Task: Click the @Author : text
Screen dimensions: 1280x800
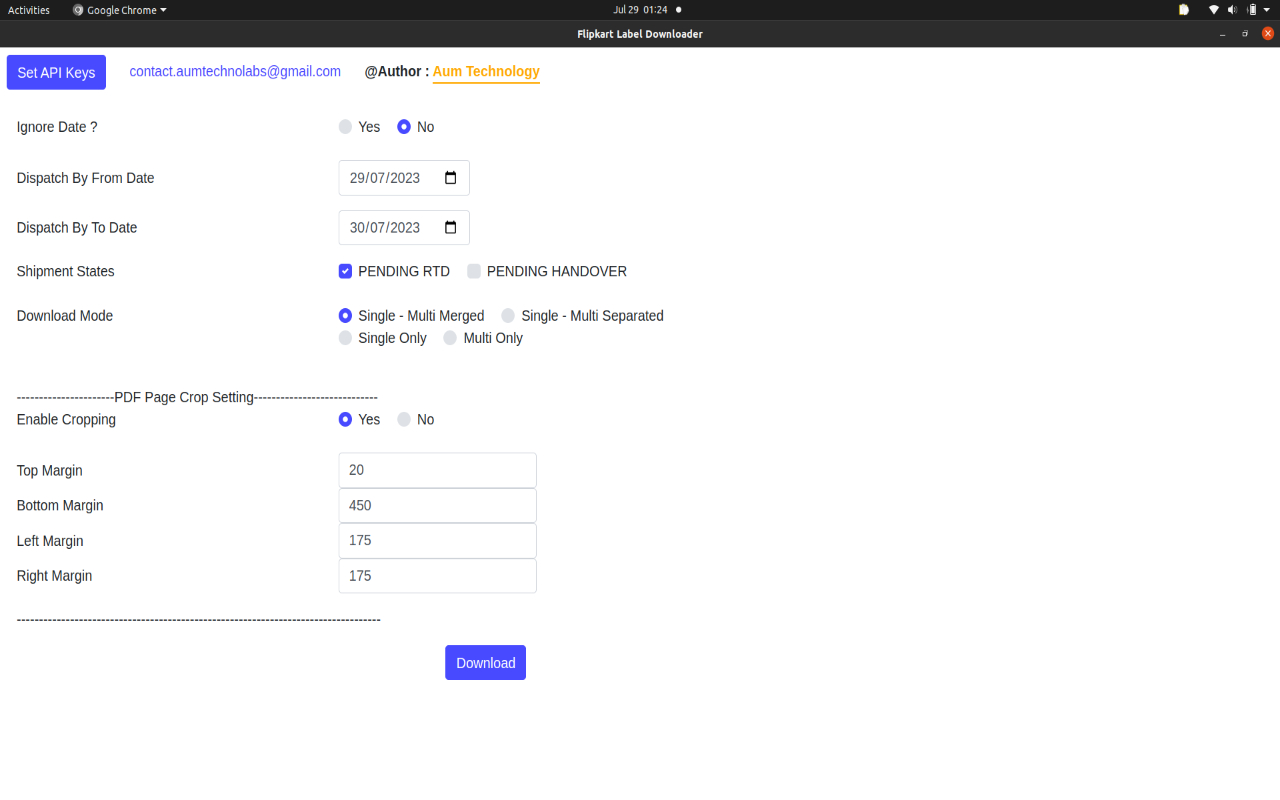Action: (x=397, y=72)
